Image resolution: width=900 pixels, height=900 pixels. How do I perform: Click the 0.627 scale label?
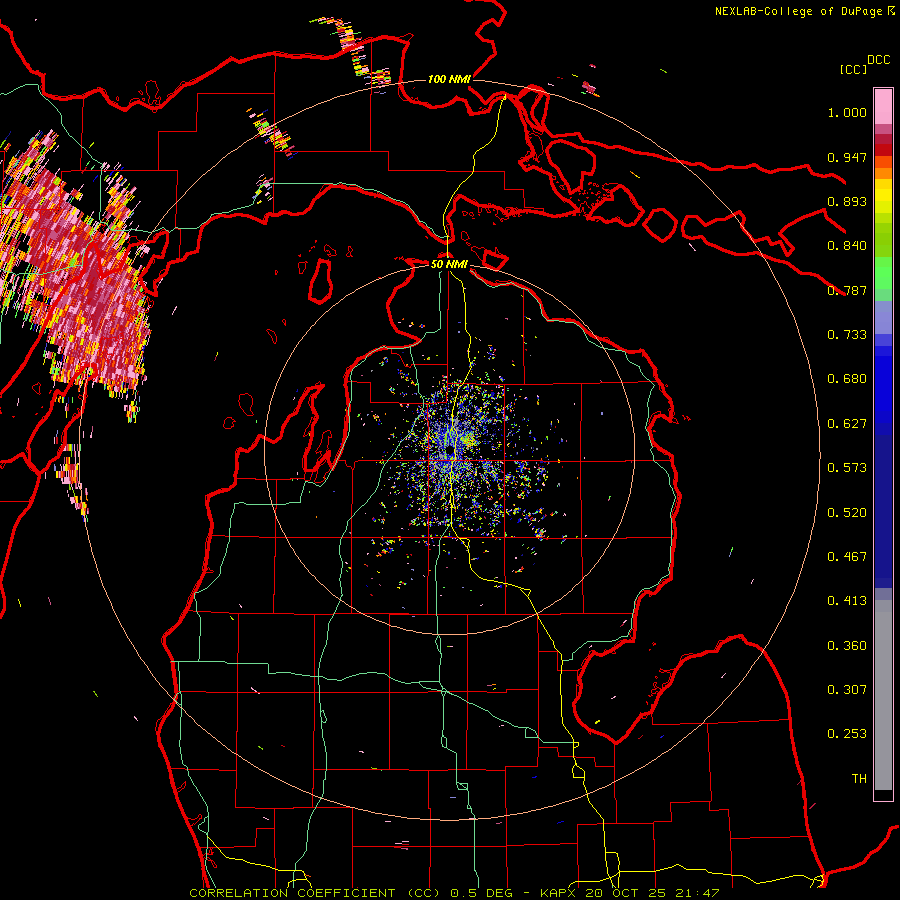click(x=847, y=424)
